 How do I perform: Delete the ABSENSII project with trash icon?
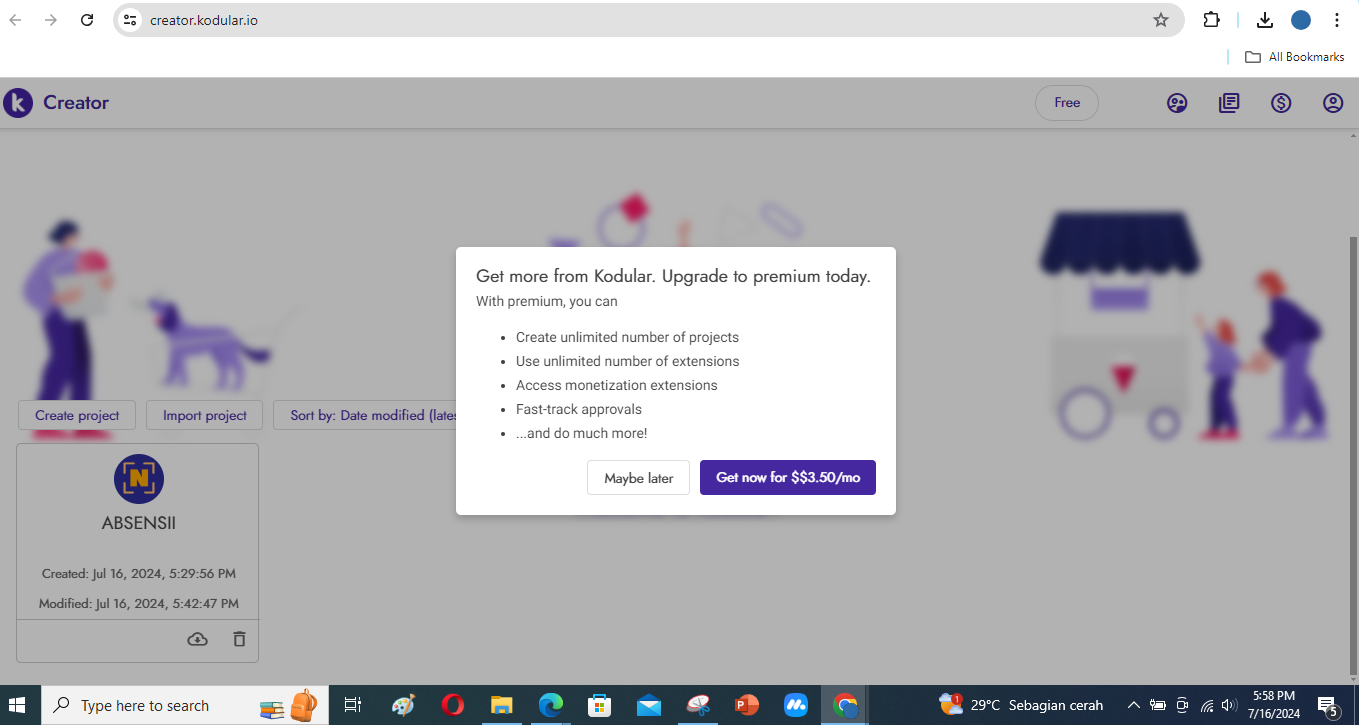coord(239,639)
